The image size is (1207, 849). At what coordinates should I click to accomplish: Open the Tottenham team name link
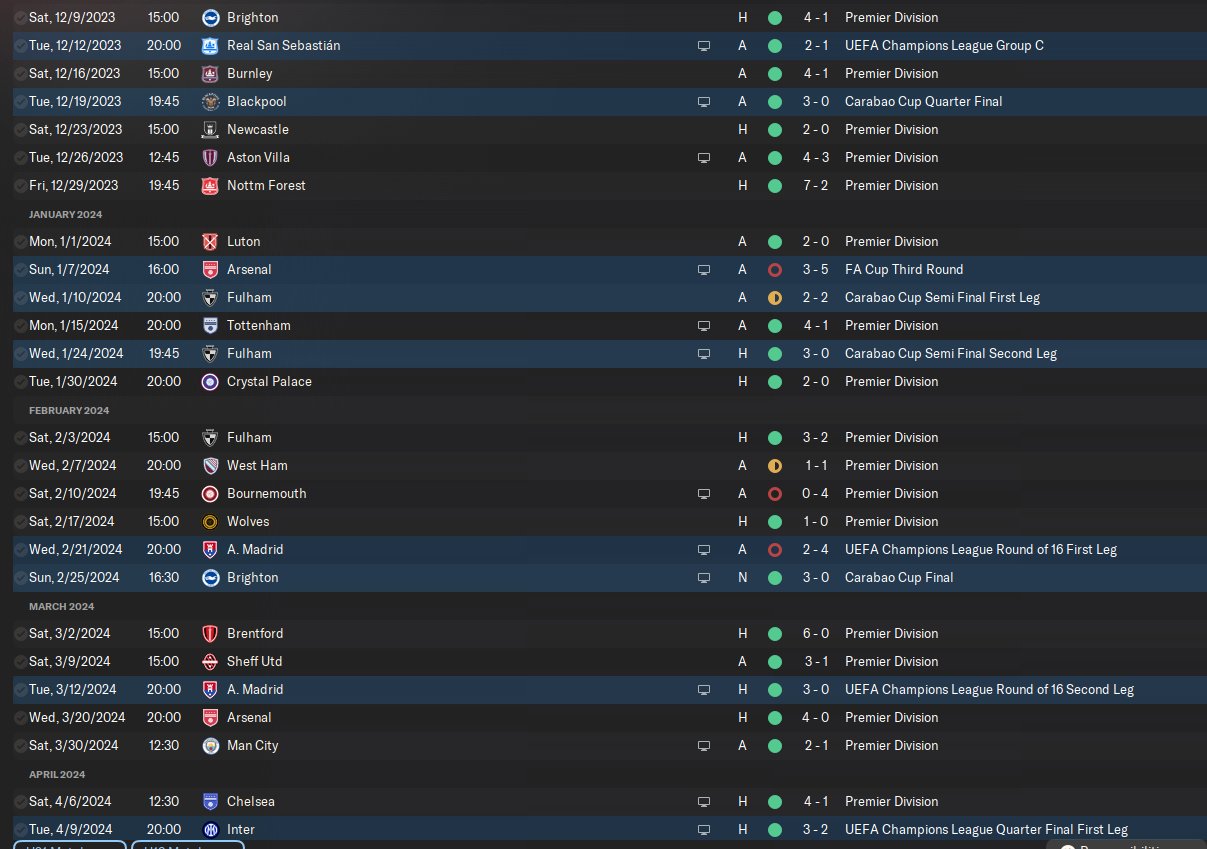pos(258,325)
